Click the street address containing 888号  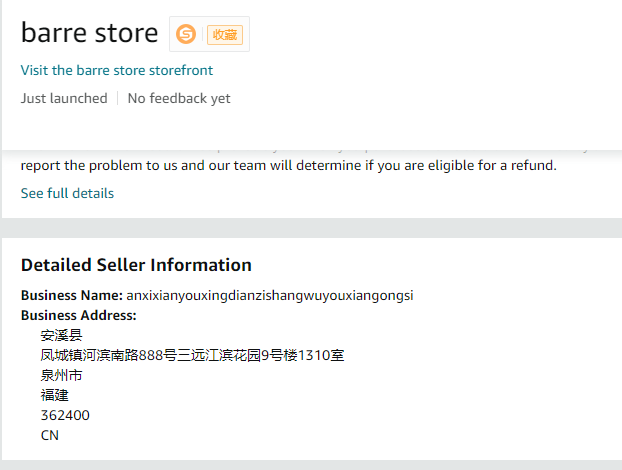coord(192,355)
